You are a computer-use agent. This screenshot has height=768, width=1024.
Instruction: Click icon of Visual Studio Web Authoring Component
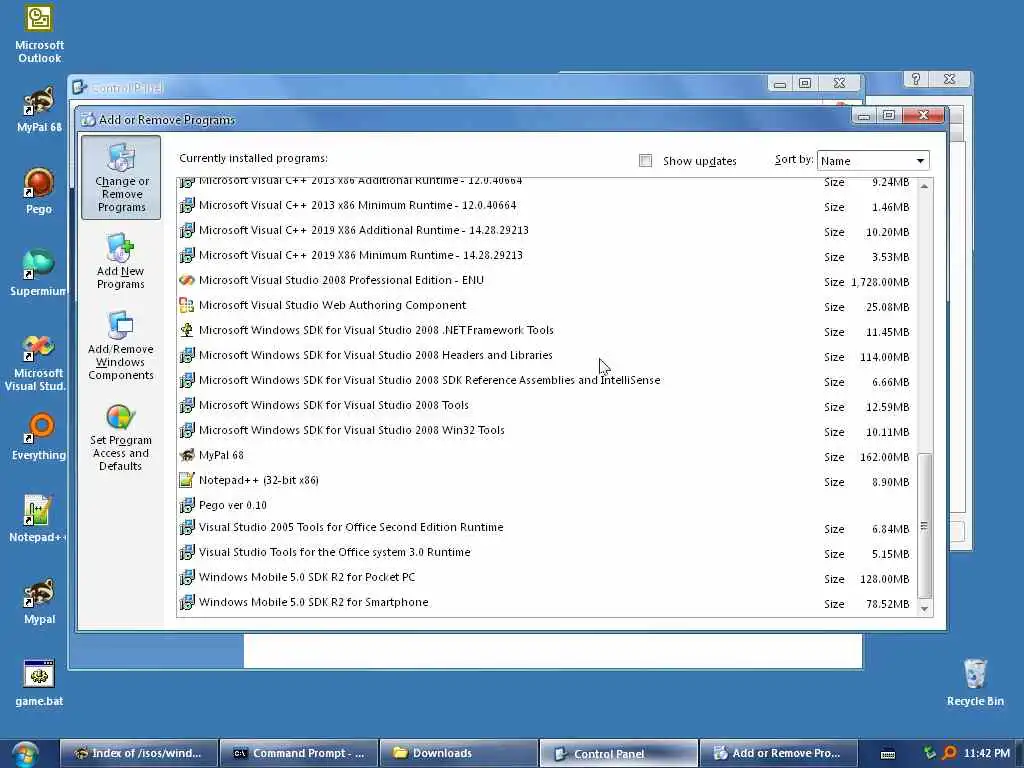pos(187,305)
